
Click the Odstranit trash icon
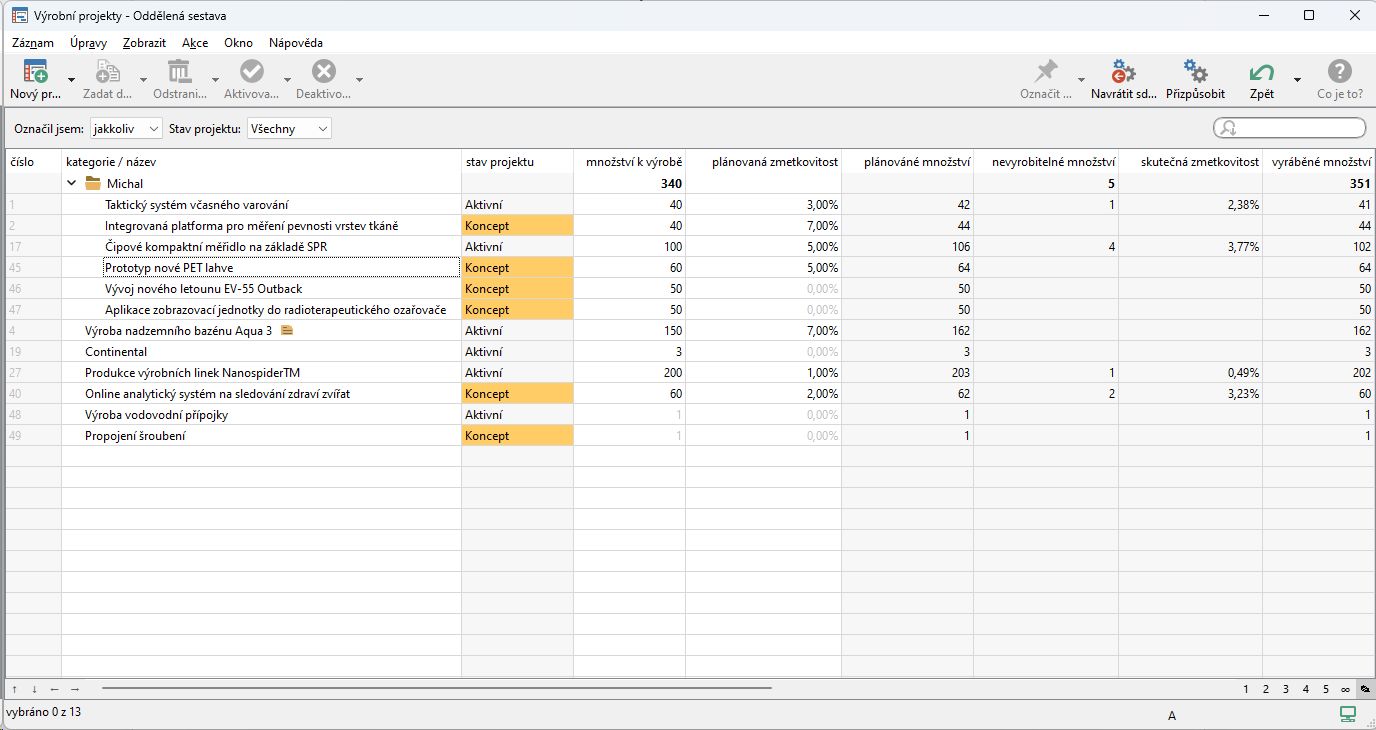pyautogui.click(x=180, y=72)
